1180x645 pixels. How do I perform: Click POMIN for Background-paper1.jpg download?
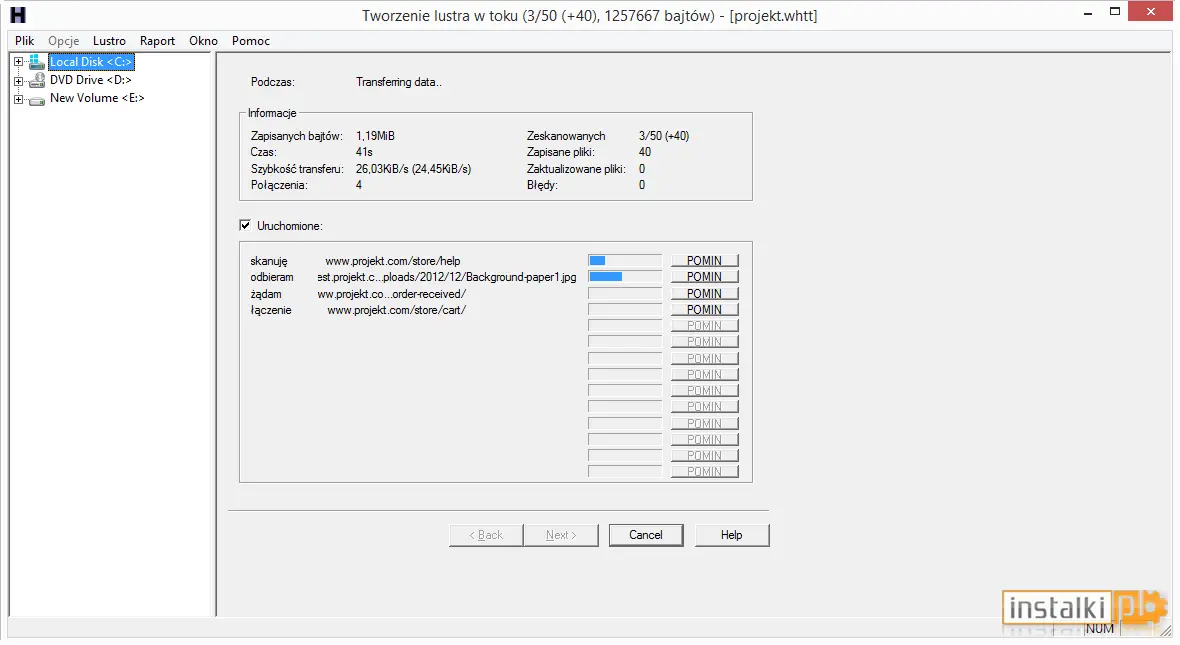coord(704,277)
